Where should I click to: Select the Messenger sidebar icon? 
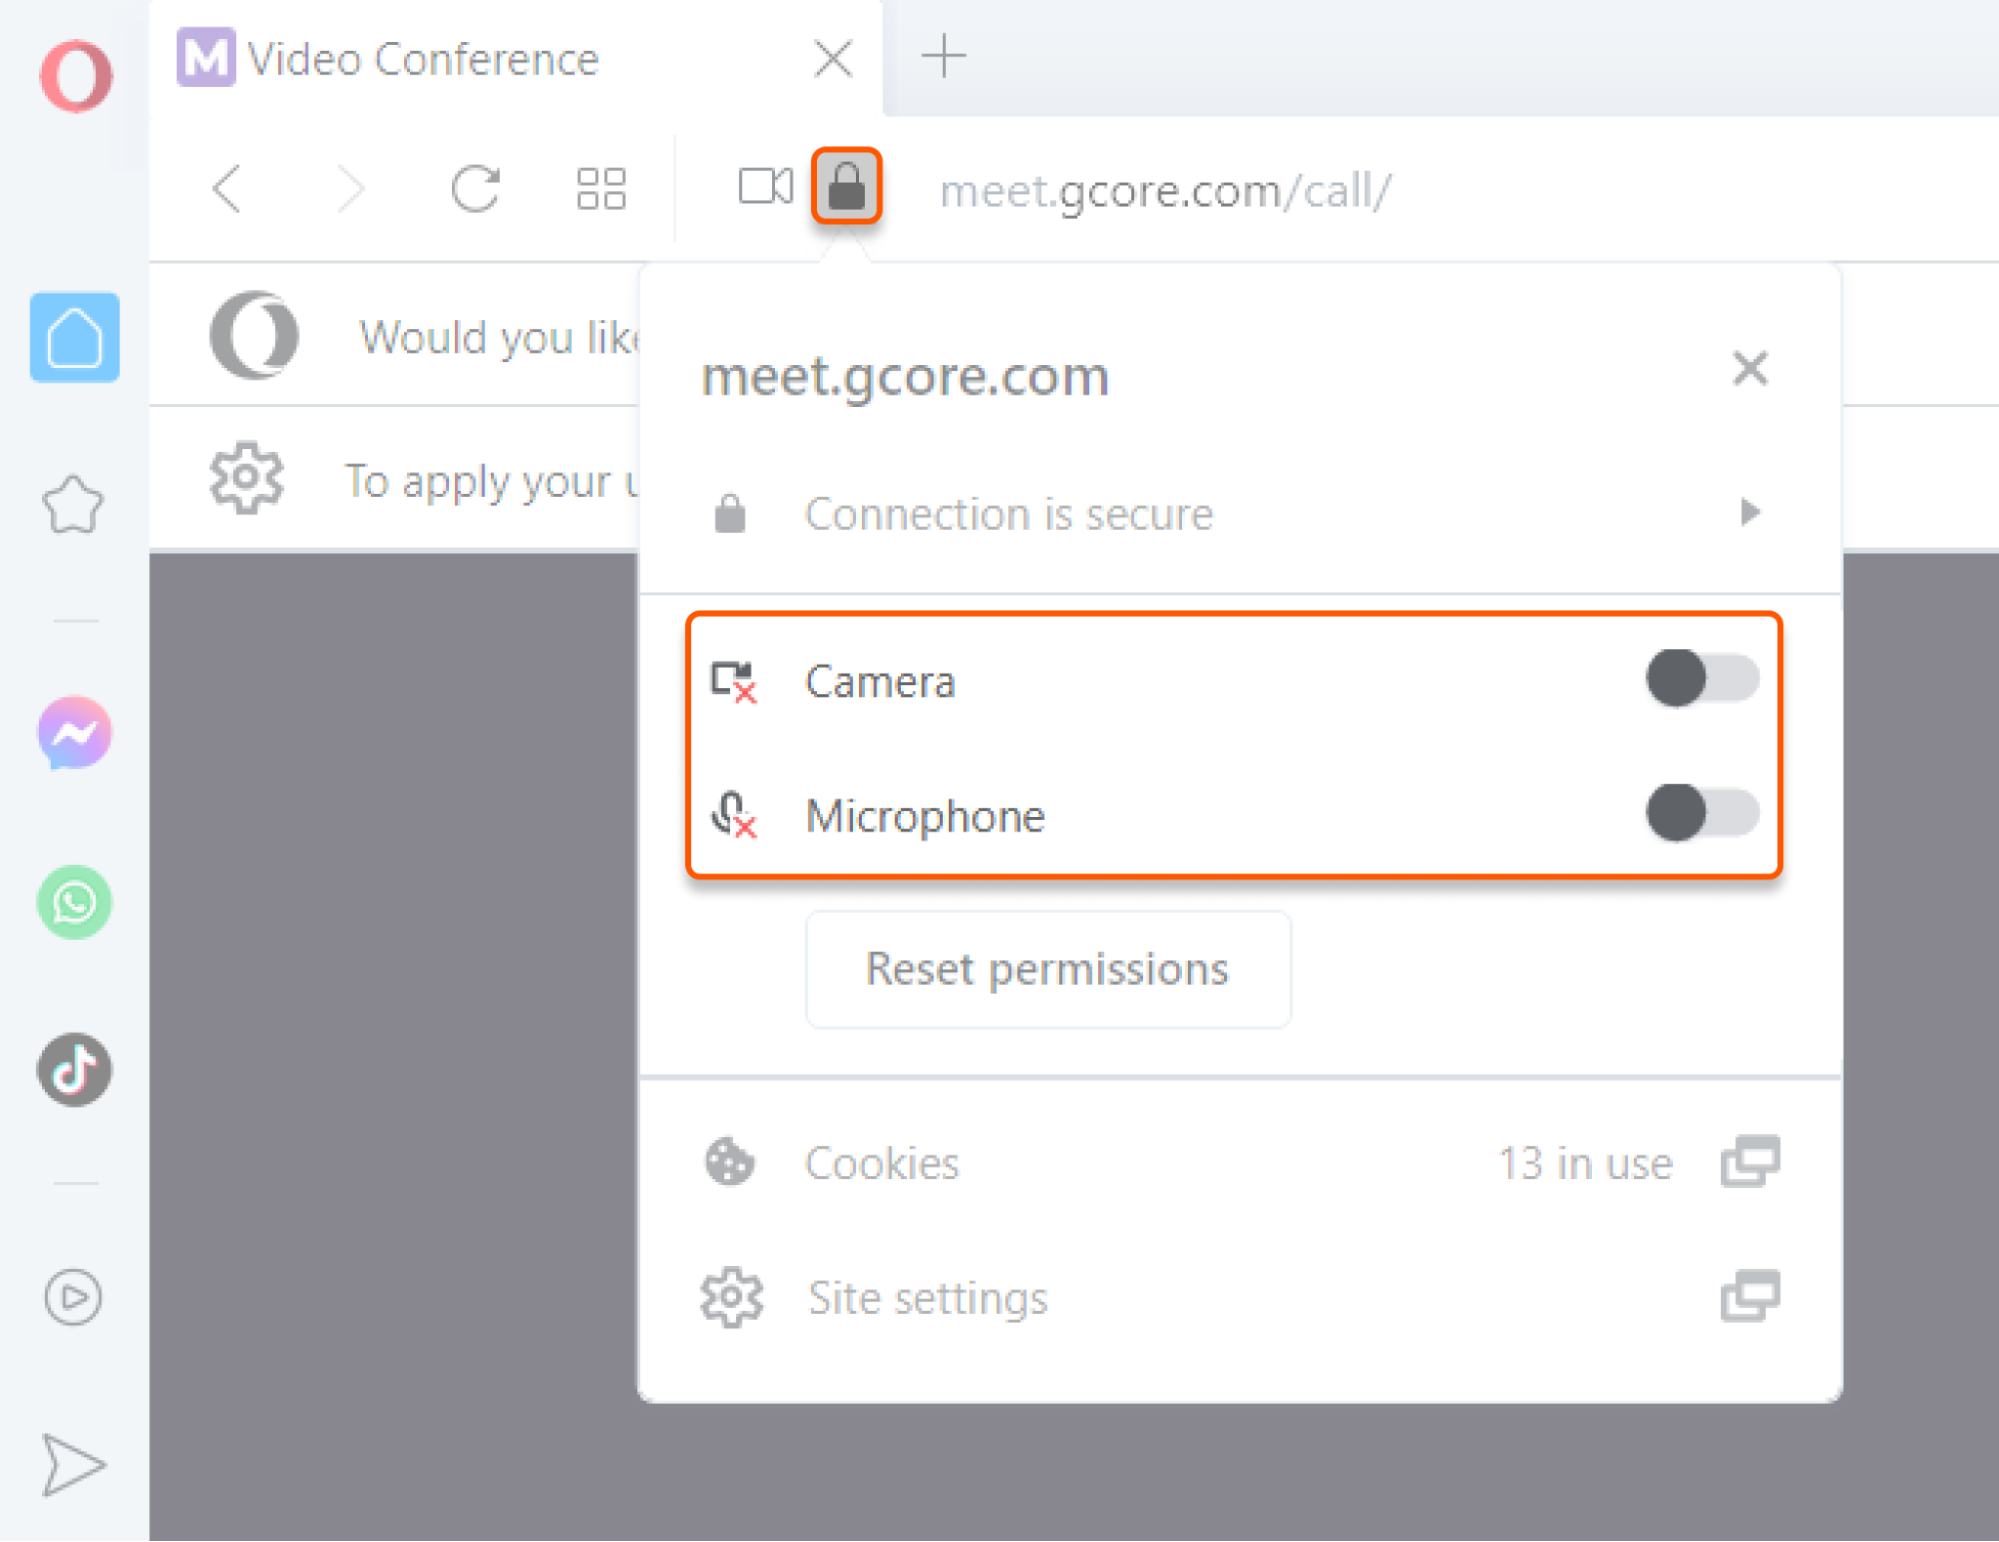[x=73, y=733]
